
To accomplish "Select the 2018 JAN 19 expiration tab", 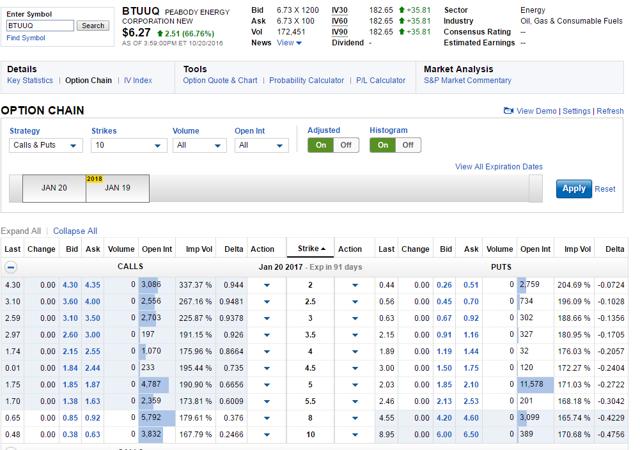I will 118,188.
